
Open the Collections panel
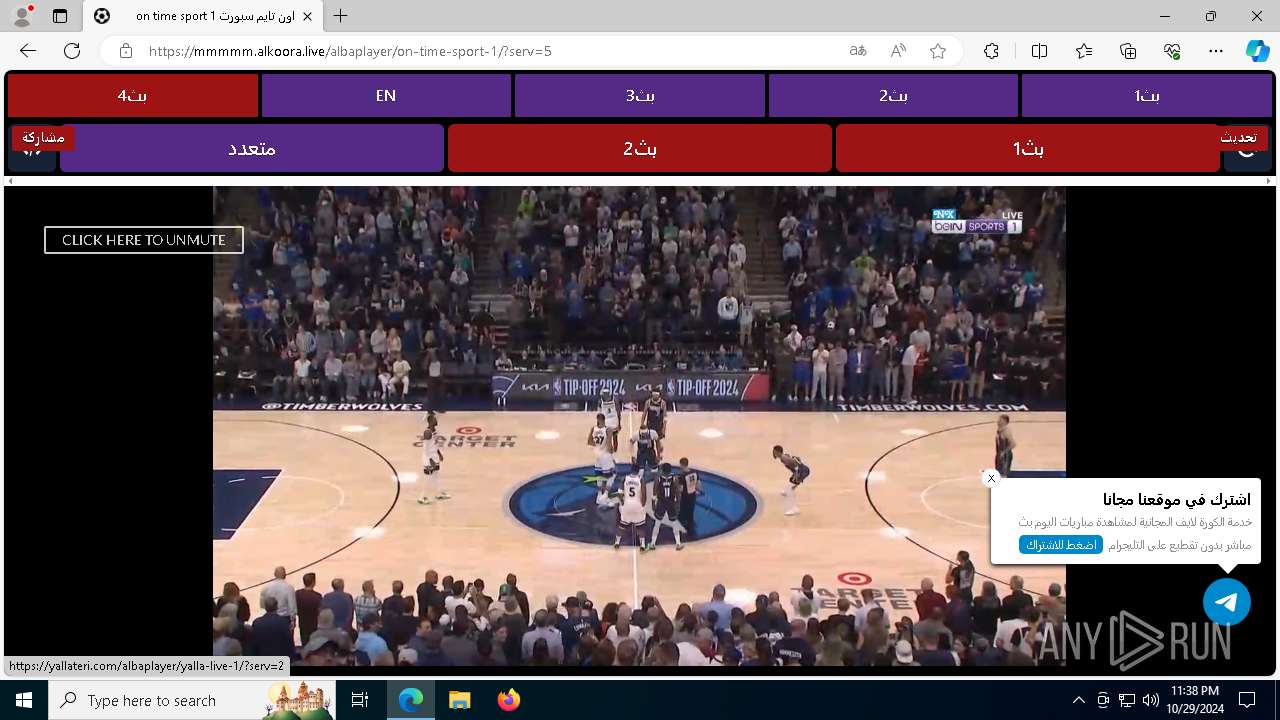pos(1128,51)
